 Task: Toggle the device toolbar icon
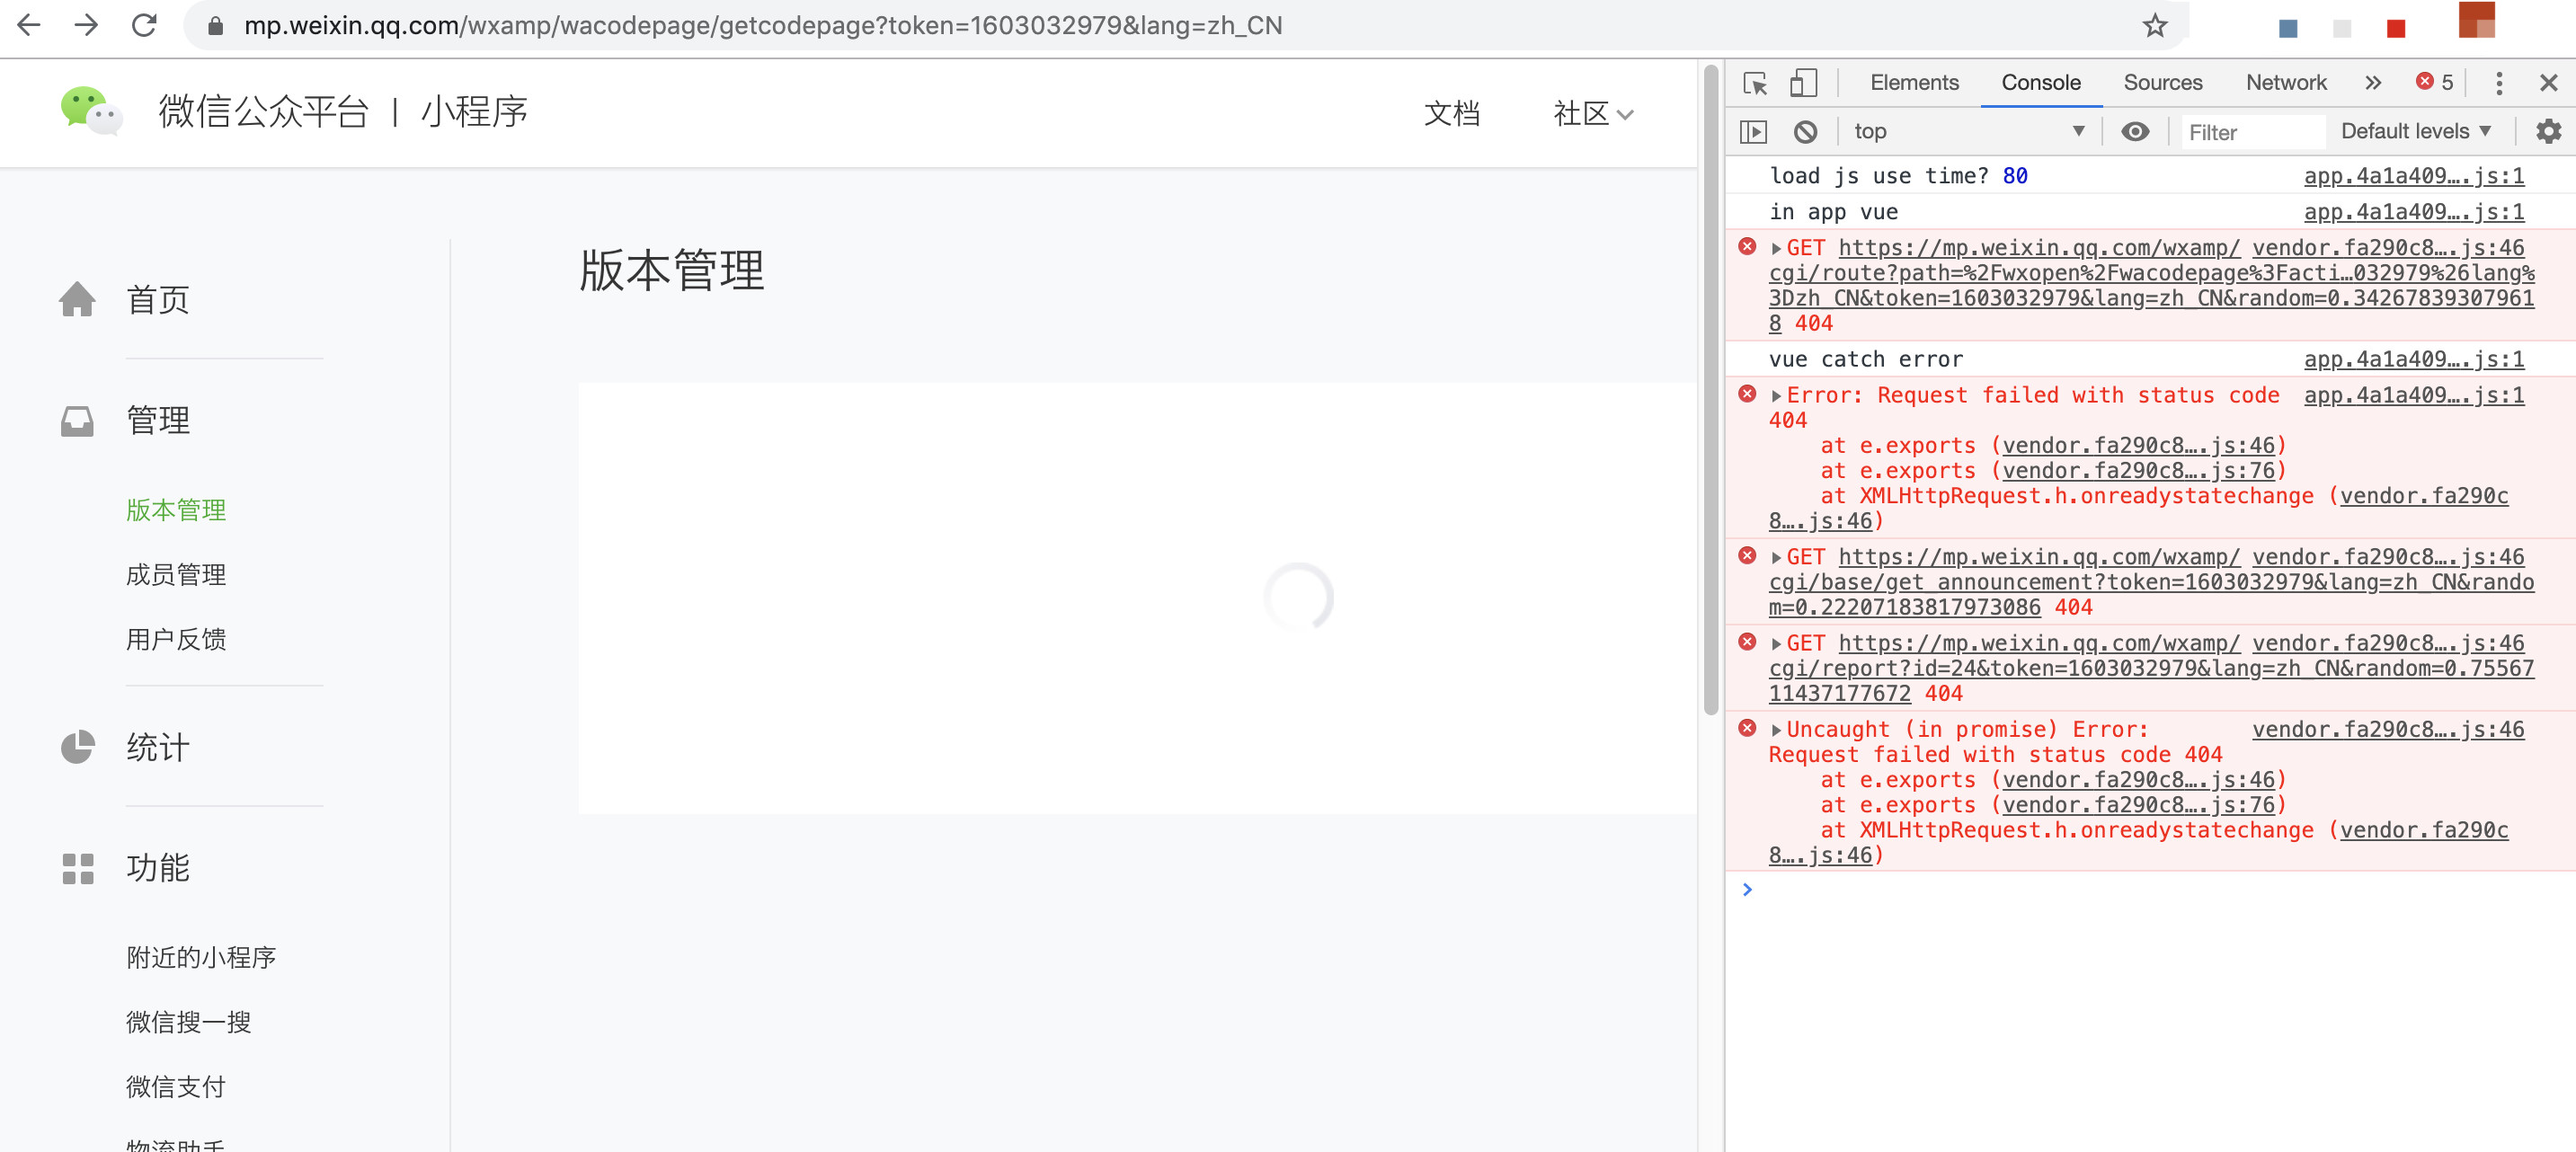click(1803, 83)
